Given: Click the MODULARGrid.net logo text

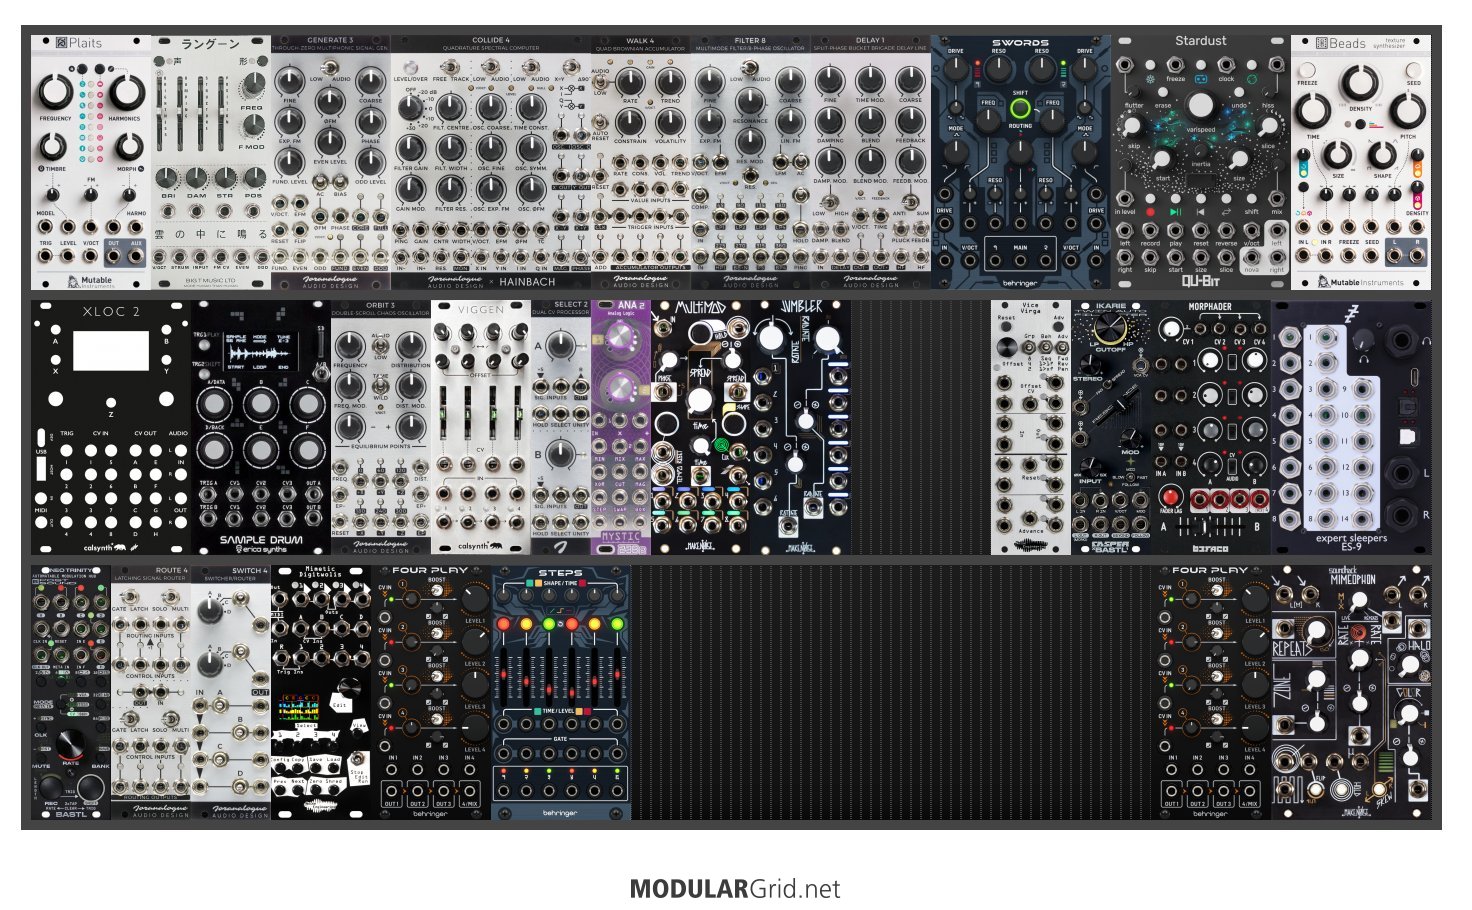Looking at the screenshot, I should [735, 889].
